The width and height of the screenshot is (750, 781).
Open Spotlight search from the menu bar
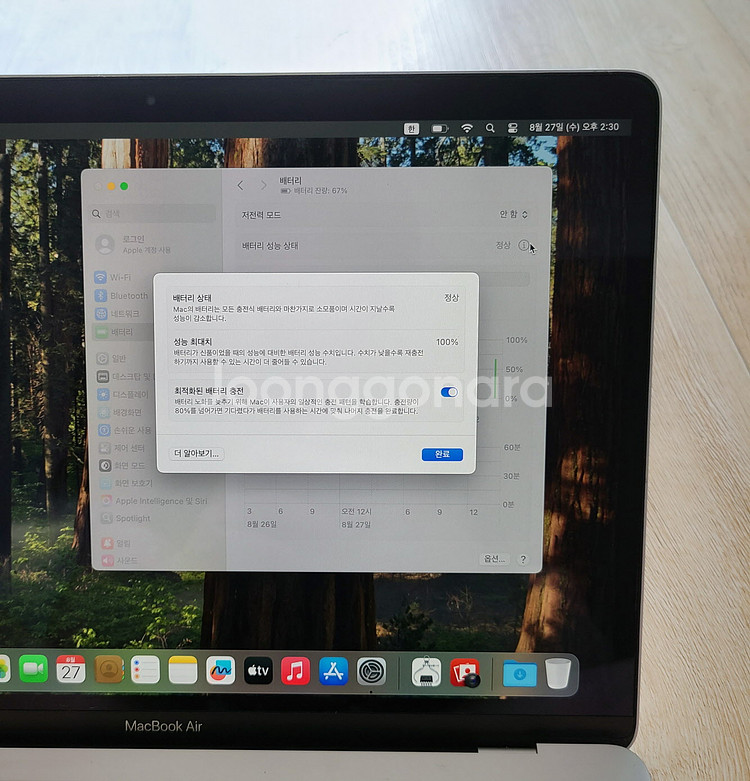tap(490, 128)
